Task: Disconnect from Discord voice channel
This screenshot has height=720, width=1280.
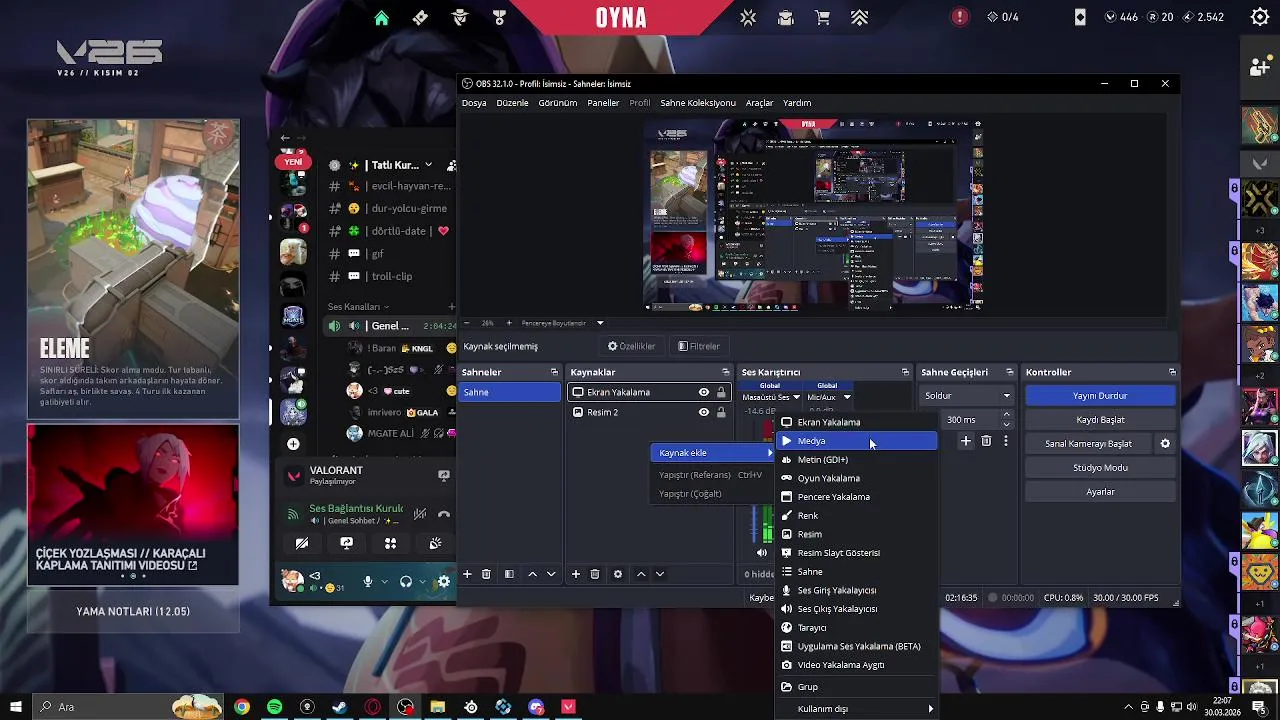Action: (444, 514)
